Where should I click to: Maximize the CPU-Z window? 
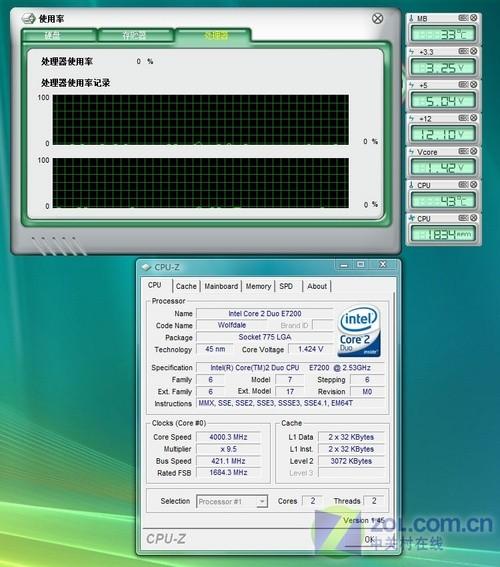click(361, 265)
